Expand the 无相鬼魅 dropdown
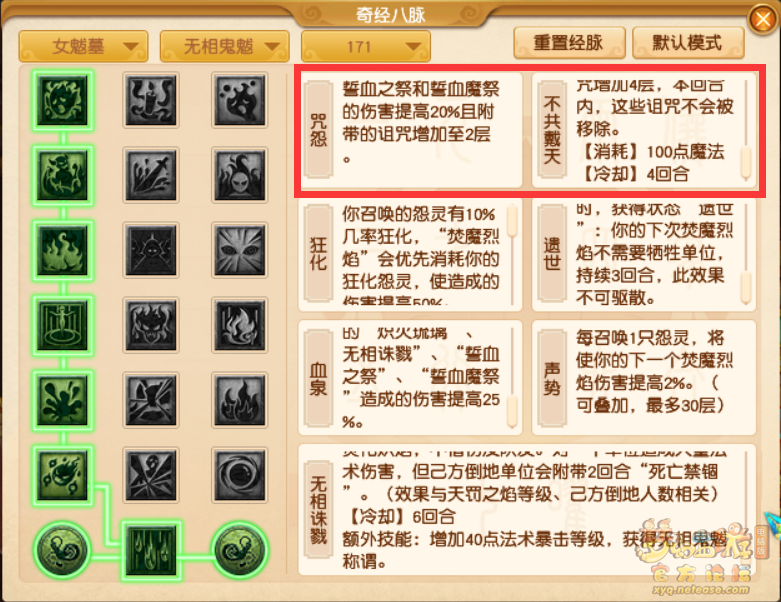The width and height of the screenshot is (781, 602). [x=225, y=46]
